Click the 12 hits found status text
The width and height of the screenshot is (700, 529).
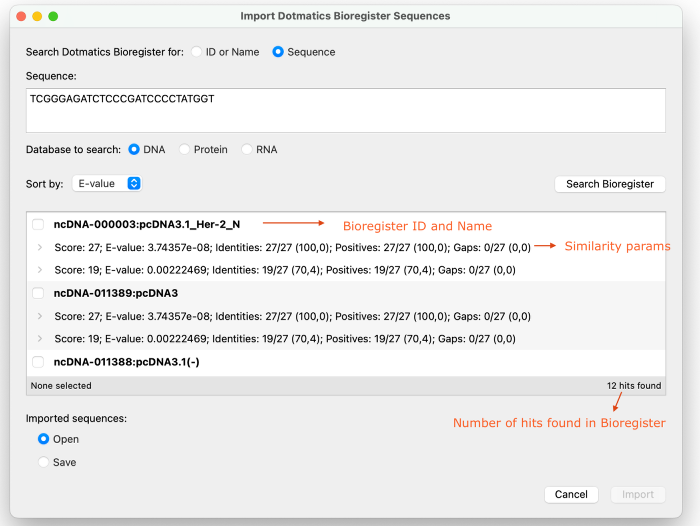point(633,386)
